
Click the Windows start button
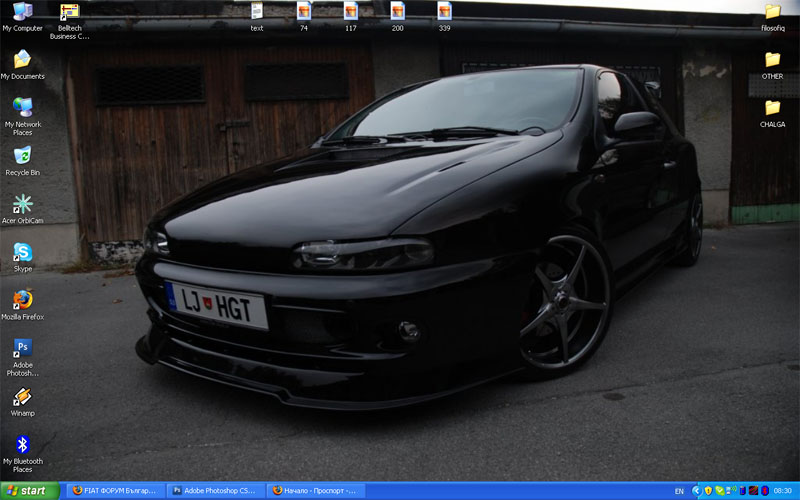28,491
